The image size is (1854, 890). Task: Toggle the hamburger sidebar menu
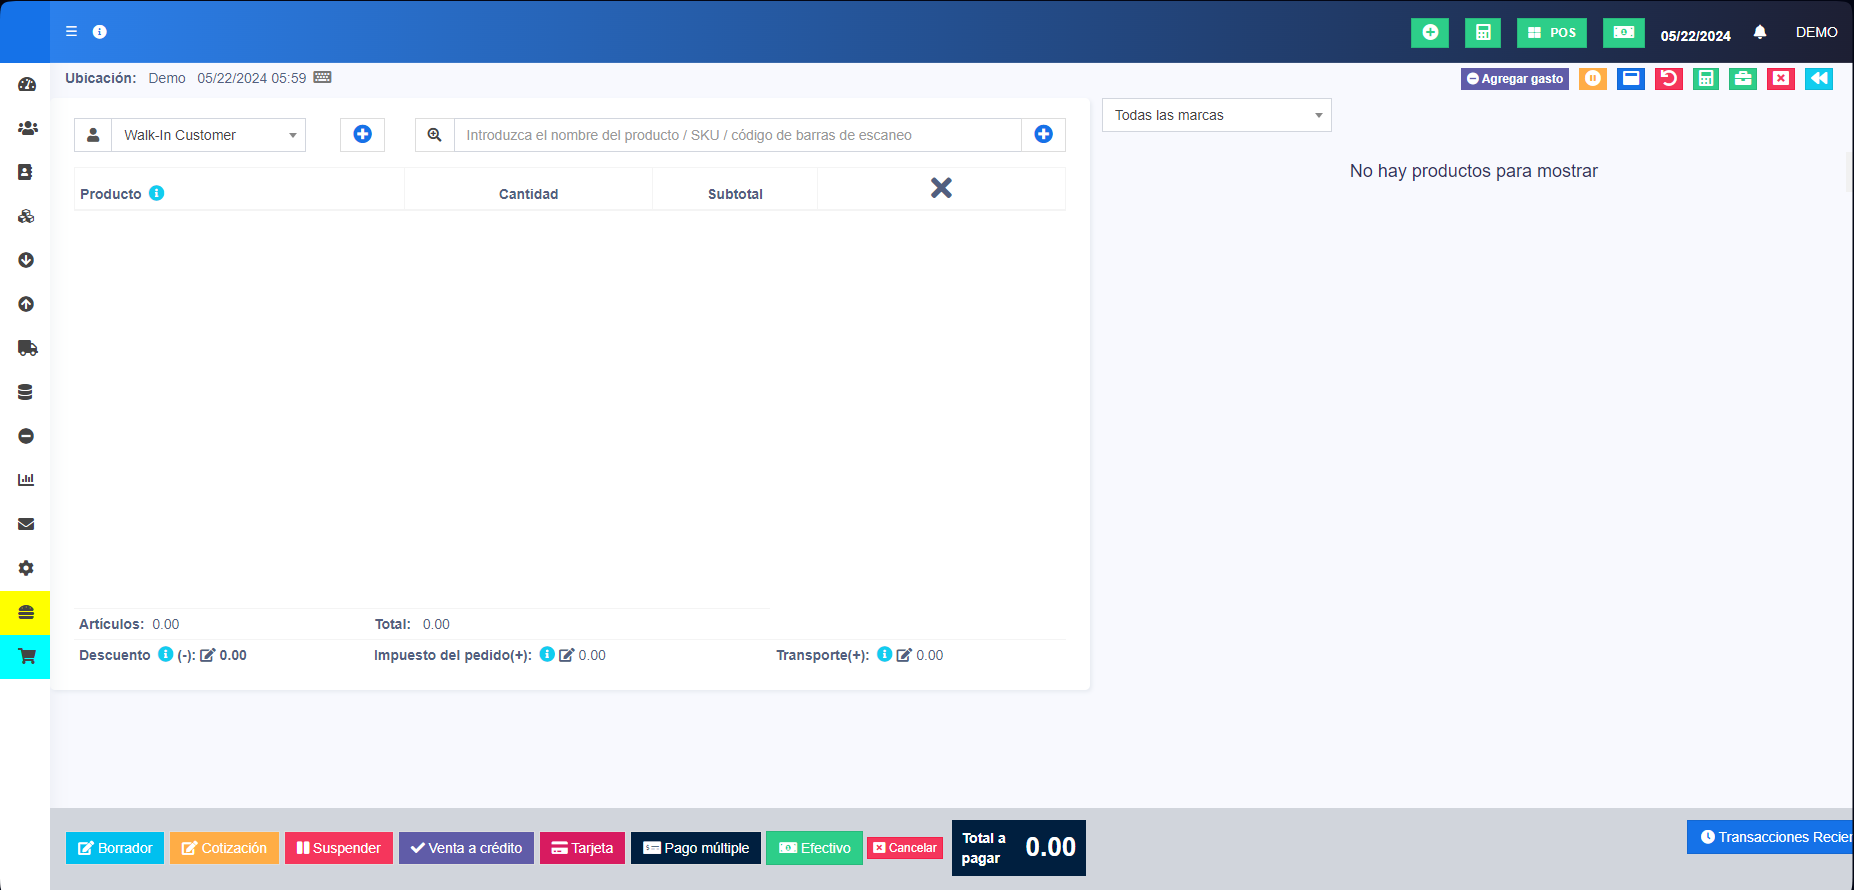coord(71,32)
